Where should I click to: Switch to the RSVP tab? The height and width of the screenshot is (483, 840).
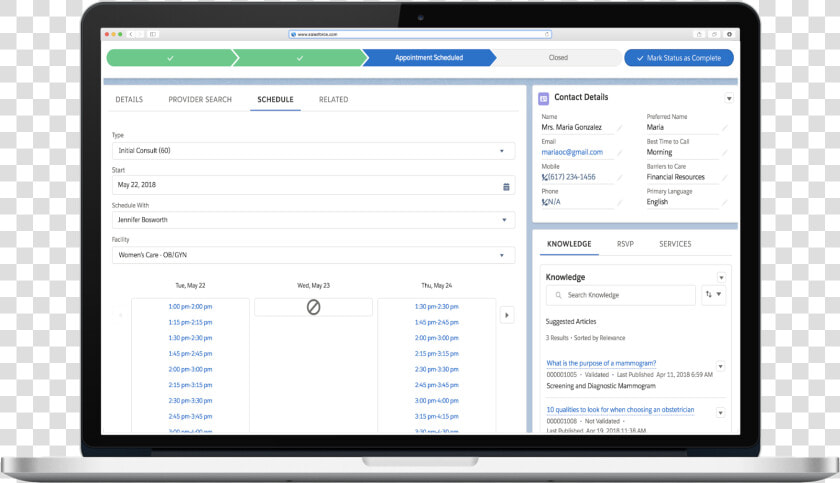point(625,244)
